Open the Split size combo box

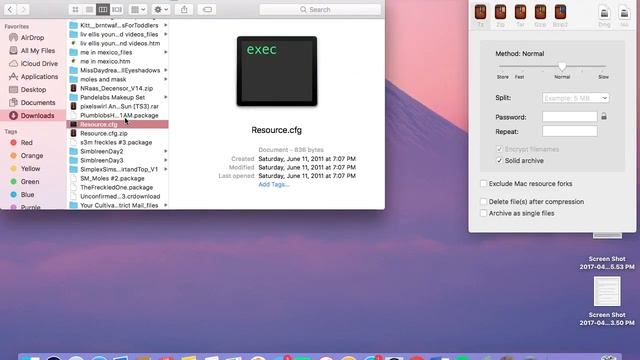pyautogui.click(x=576, y=98)
